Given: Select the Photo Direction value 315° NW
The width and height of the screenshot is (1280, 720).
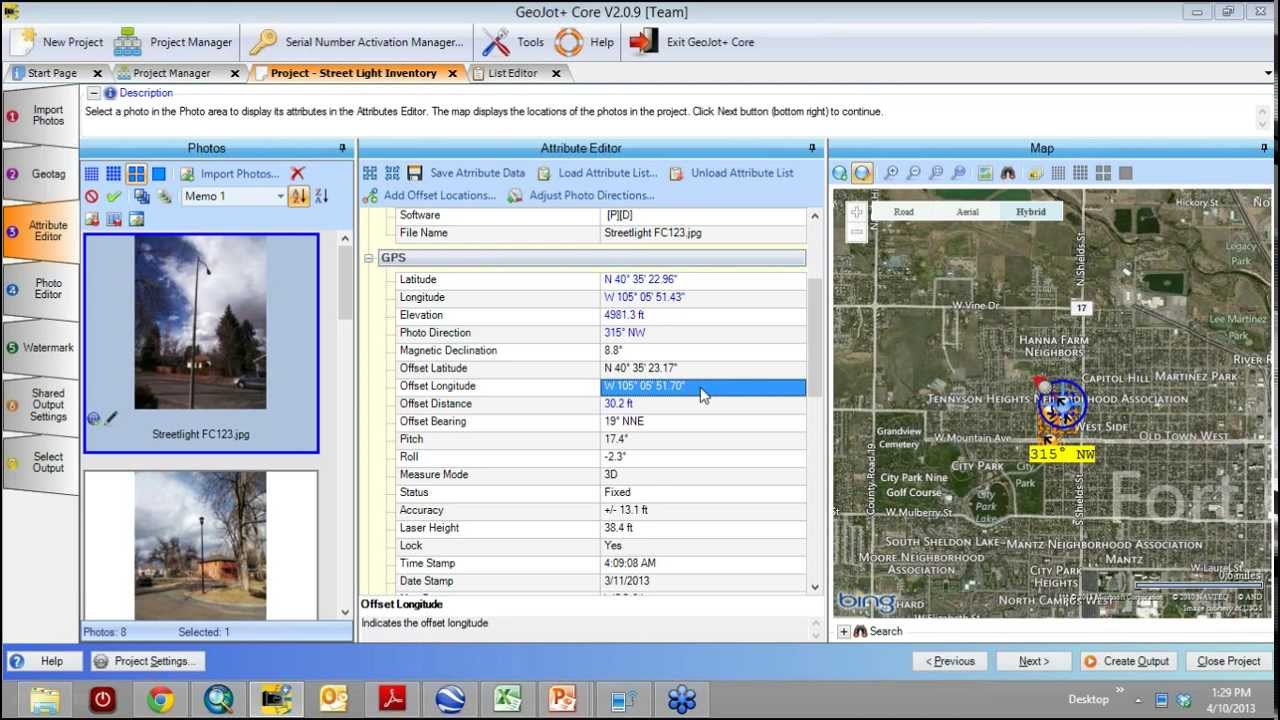Looking at the screenshot, I should click(x=702, y=333).
